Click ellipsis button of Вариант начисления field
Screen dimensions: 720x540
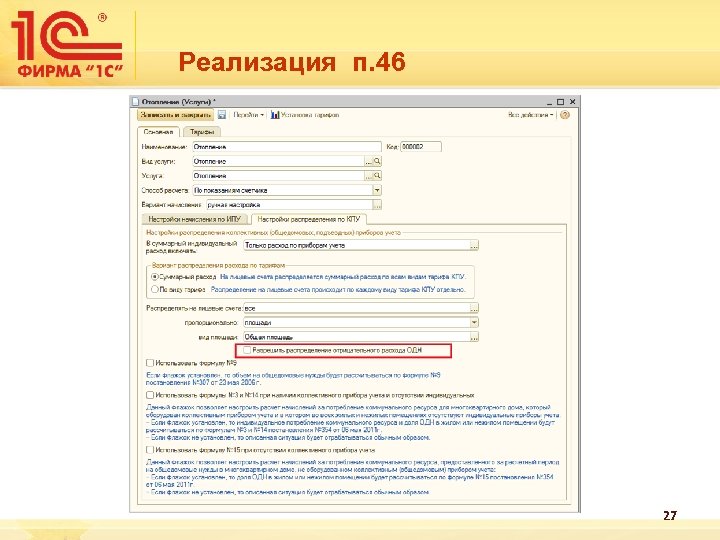377,205
